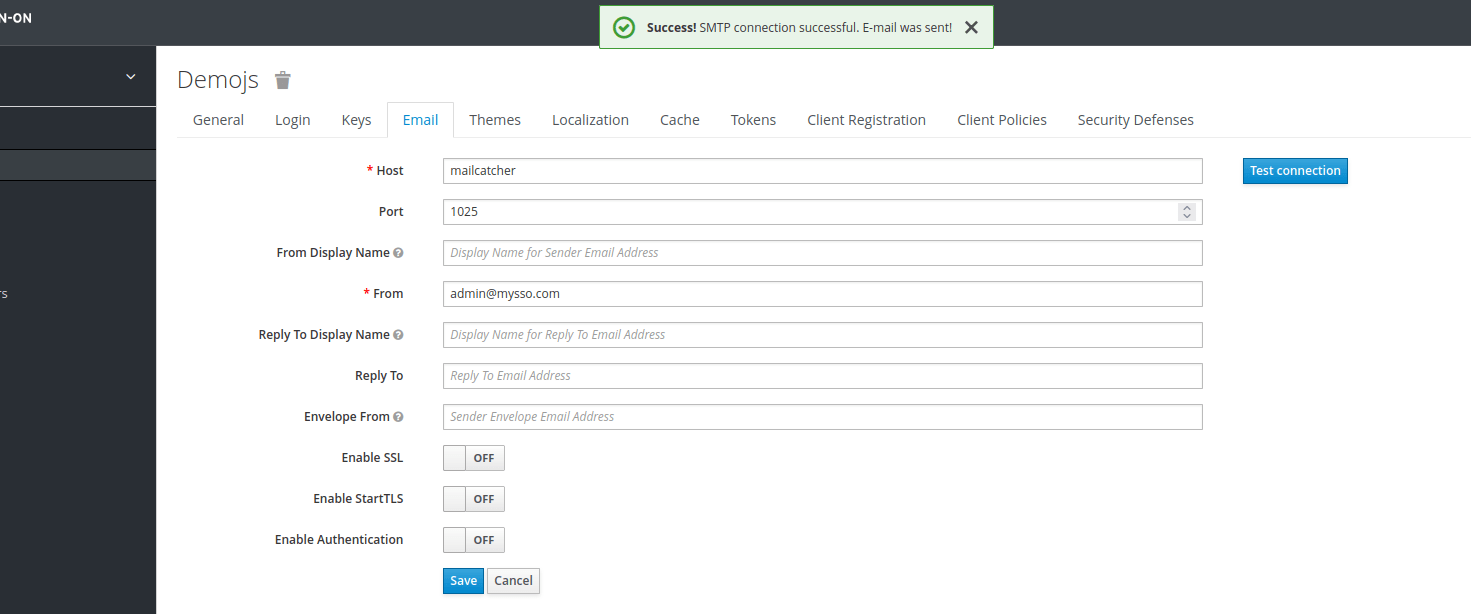The image size is (1471, 614).
Task: Expand the realm selector dropdown in sidebar
Action: point(130,75)
